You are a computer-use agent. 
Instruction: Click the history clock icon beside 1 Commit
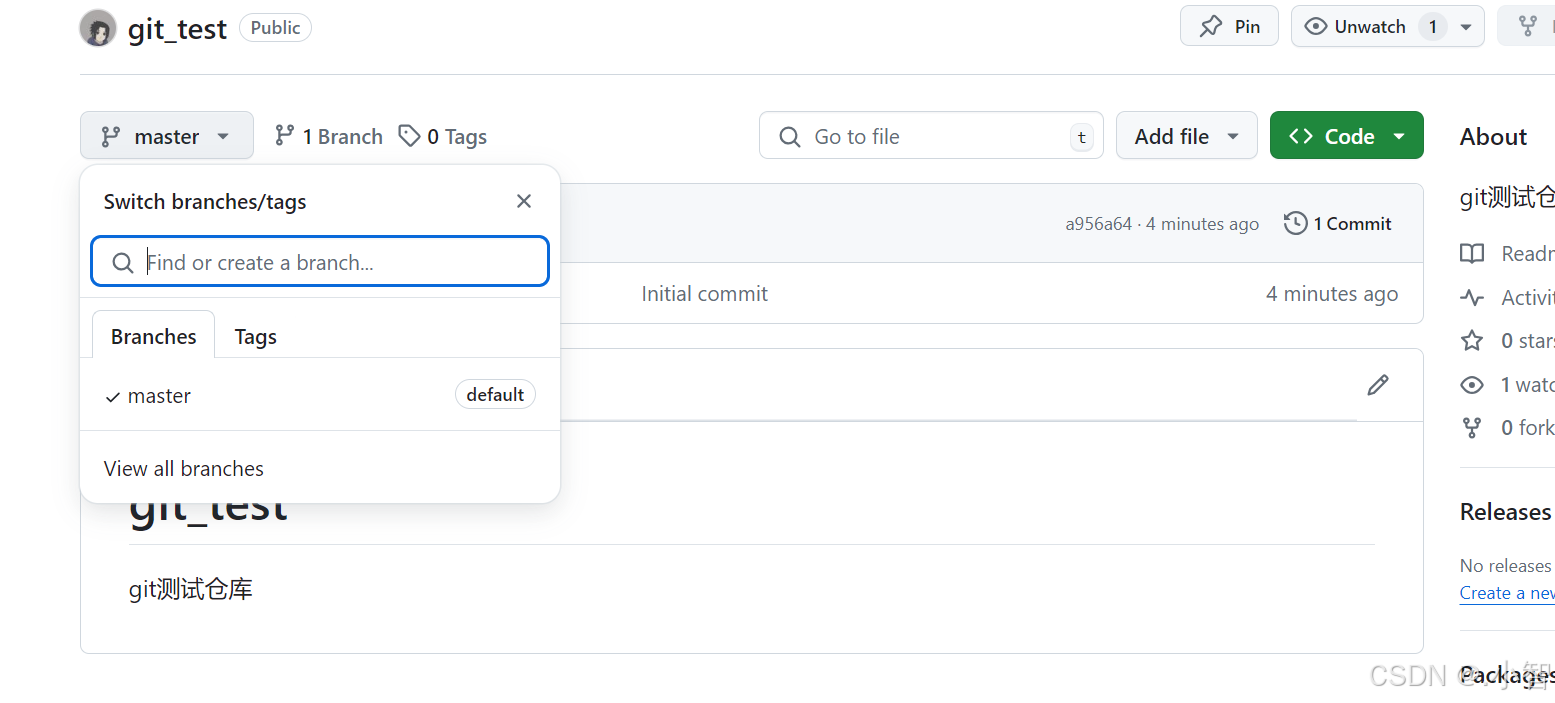[1296, 223]
